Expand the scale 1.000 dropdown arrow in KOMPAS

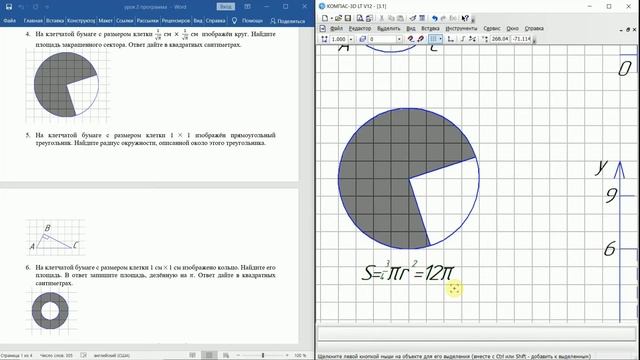[x=351, y=39]
